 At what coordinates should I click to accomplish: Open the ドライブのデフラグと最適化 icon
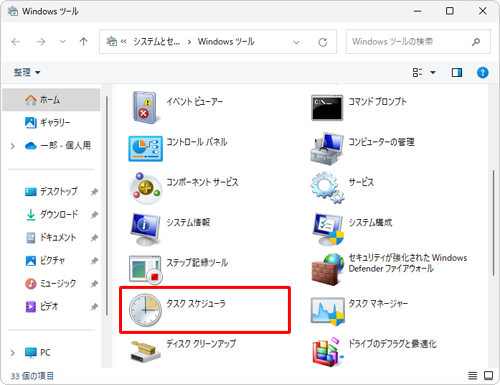327,352
